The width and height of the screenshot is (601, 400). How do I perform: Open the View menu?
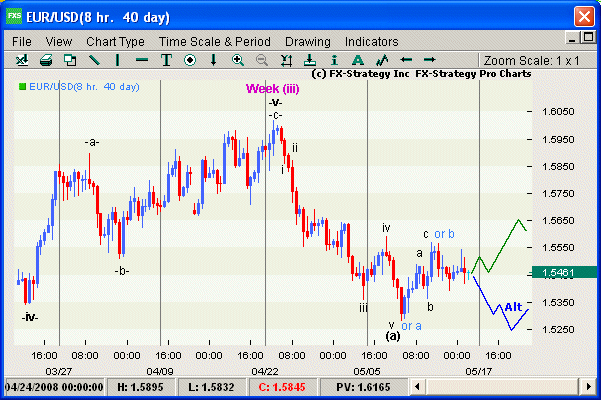point(59,41)
